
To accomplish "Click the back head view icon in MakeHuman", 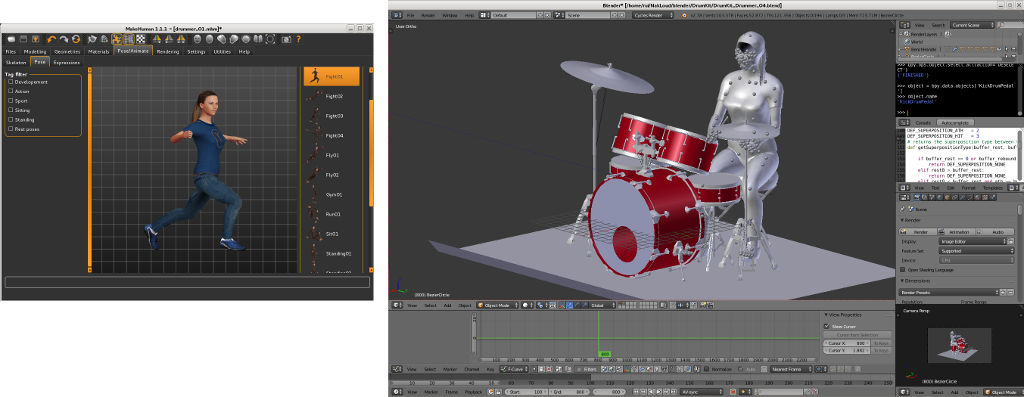I will (209, 39).
